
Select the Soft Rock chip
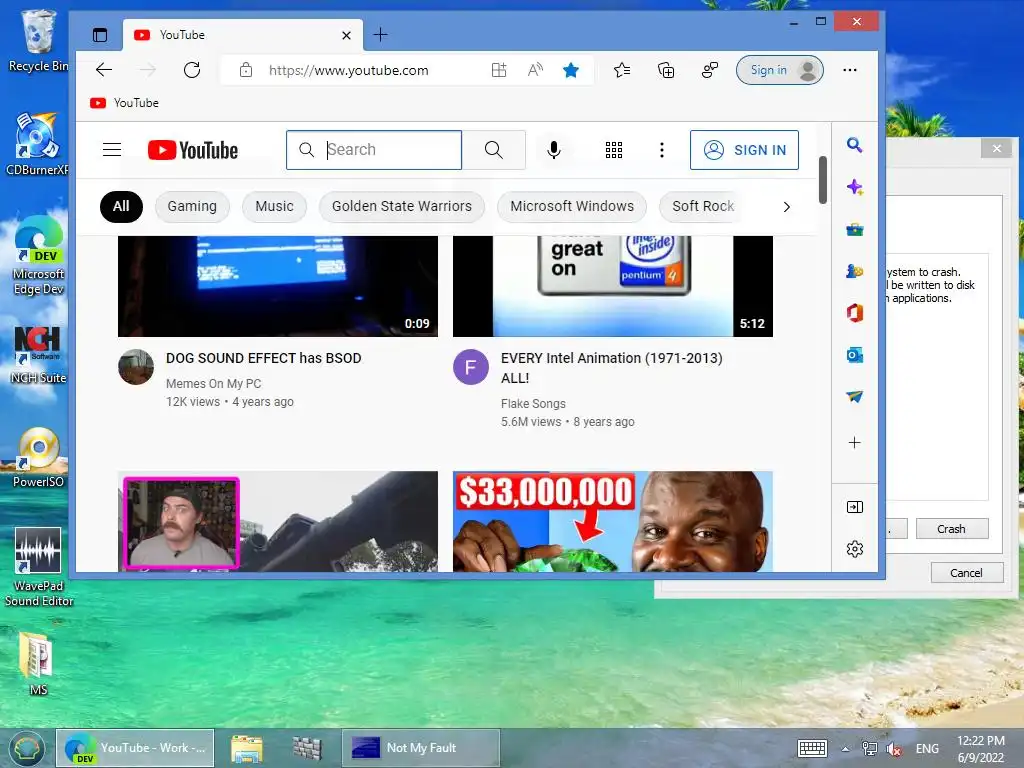703,206
